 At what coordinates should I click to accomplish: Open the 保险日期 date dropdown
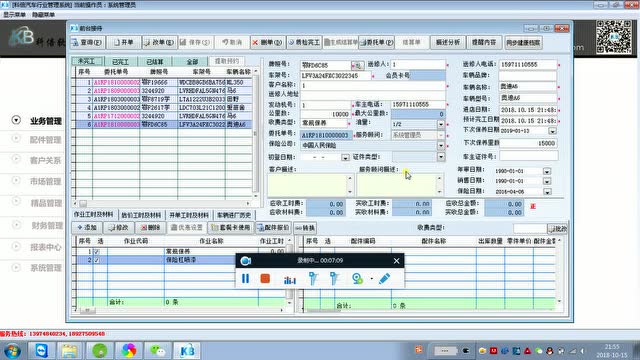[547, 191]
